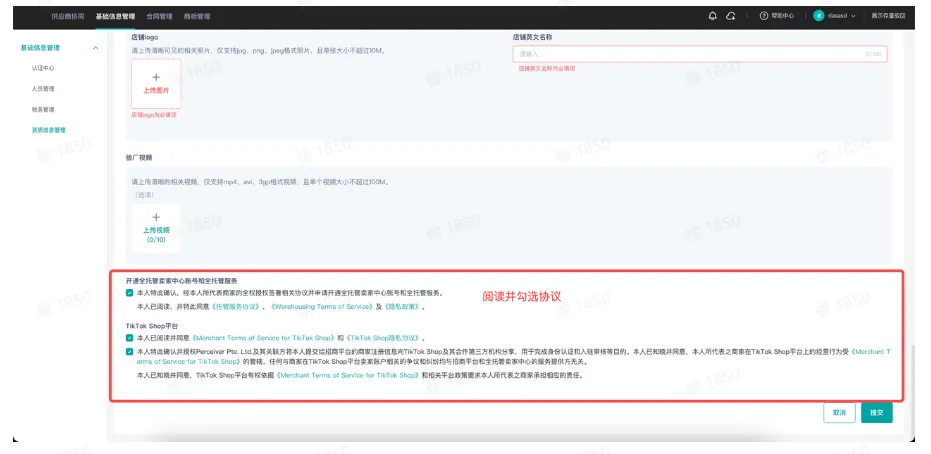Click the 提交 submit button
931x454 pixels.
pyautogui.click(x=876, y=412)
